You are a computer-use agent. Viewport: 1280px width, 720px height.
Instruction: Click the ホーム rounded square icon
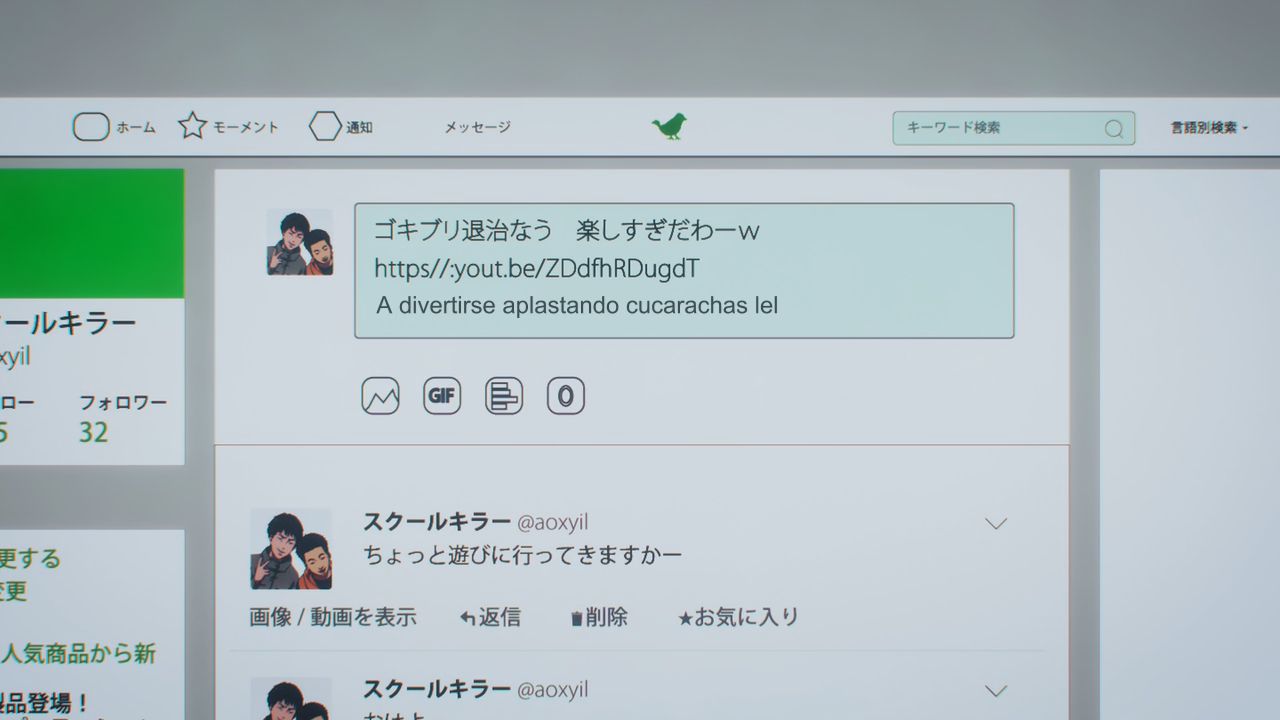point(91,127)
